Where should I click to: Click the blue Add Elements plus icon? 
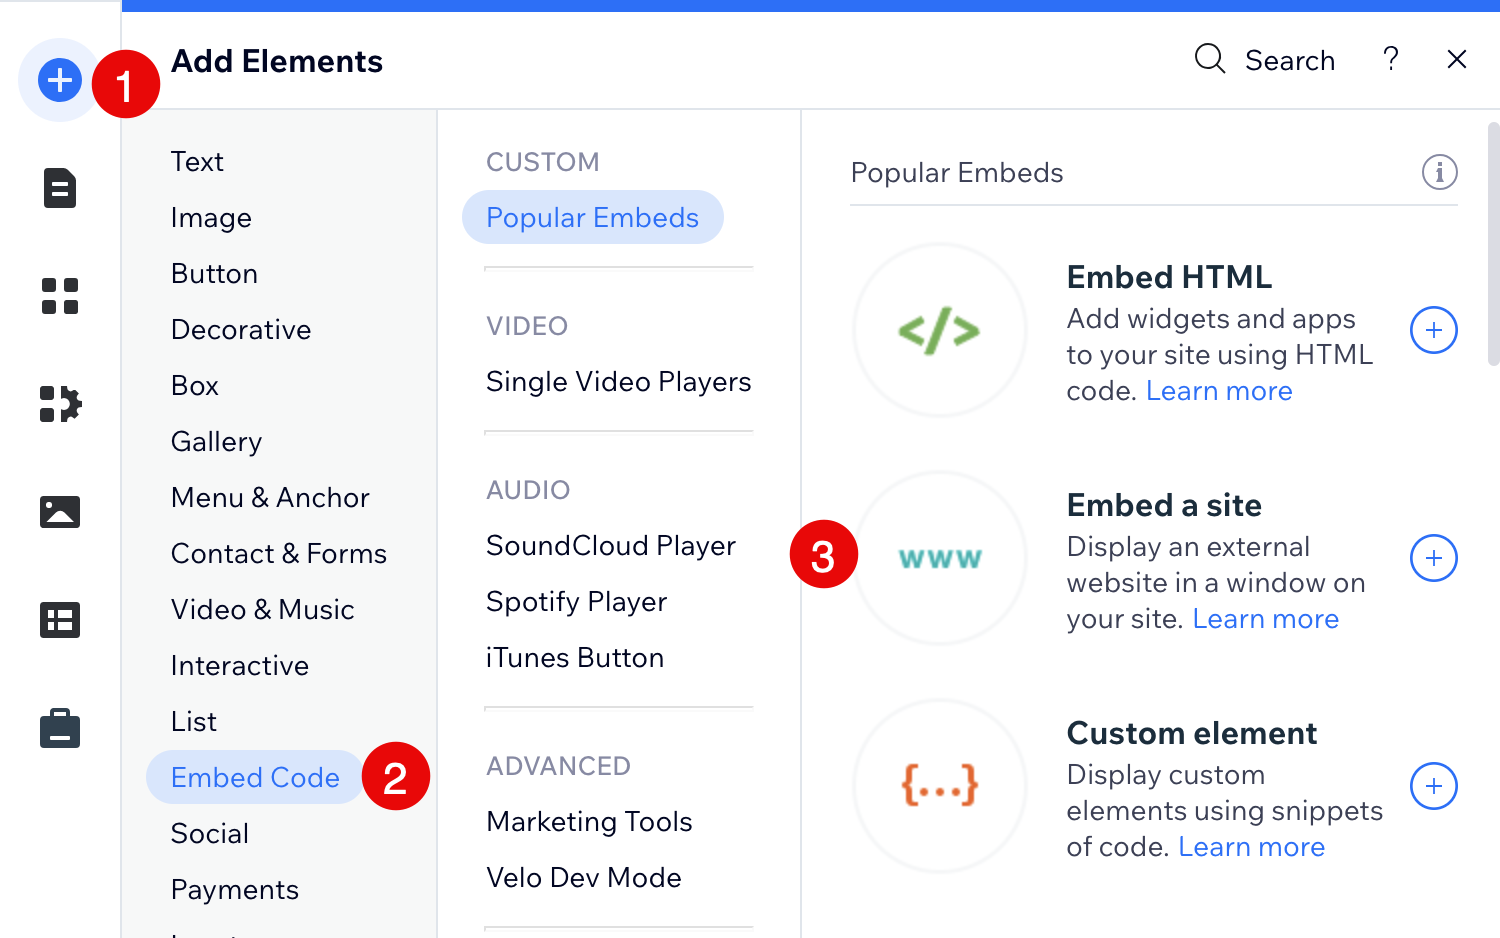click(60, 80)
